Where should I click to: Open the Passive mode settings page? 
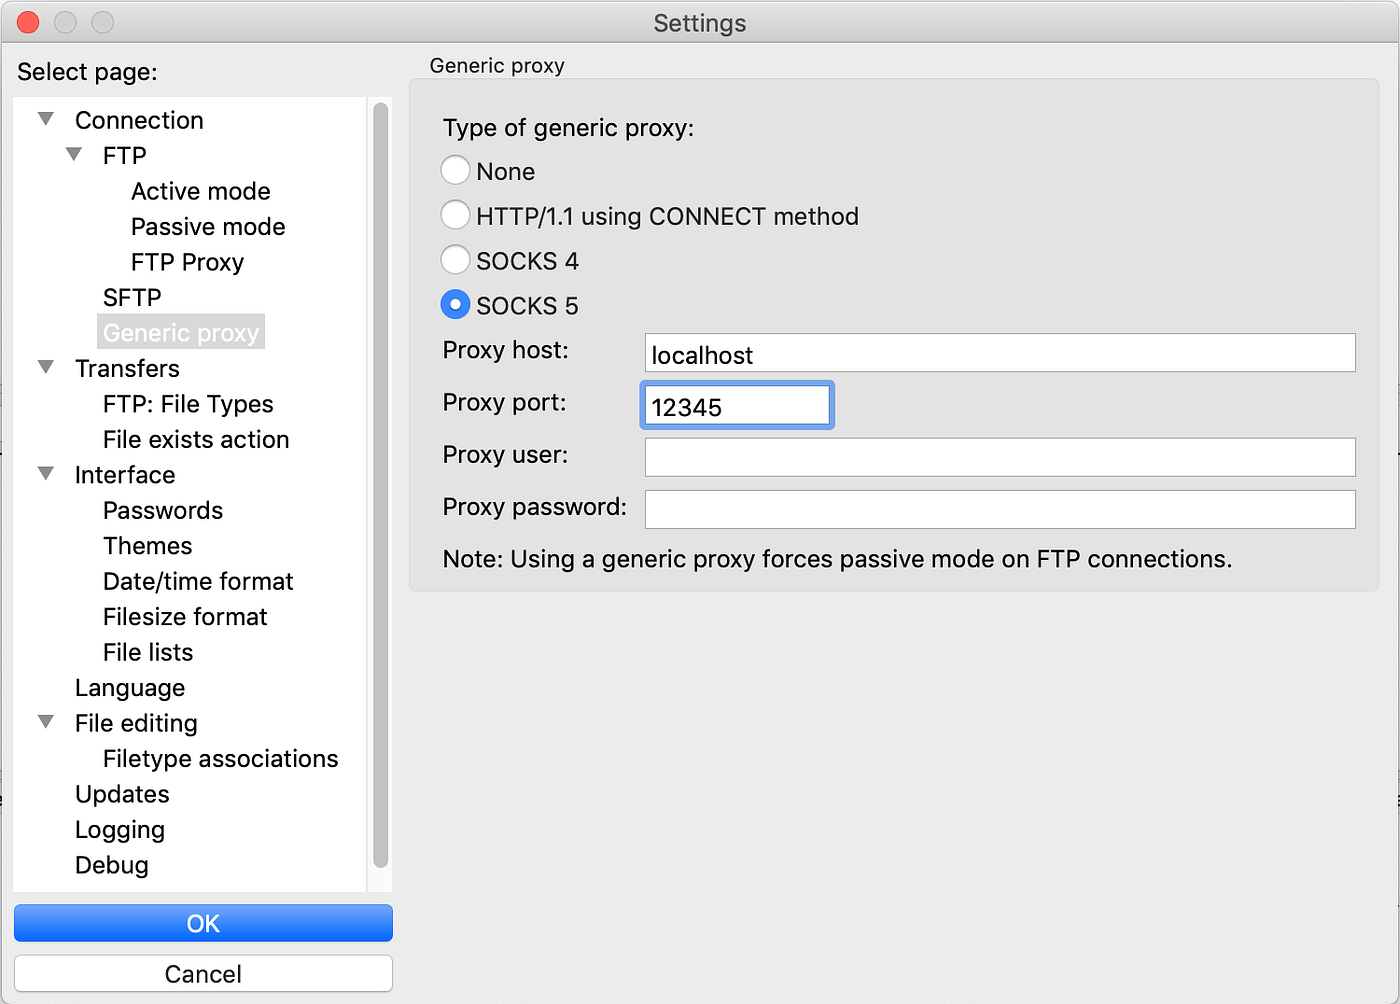pyautogui.click(x=208, y=227)
